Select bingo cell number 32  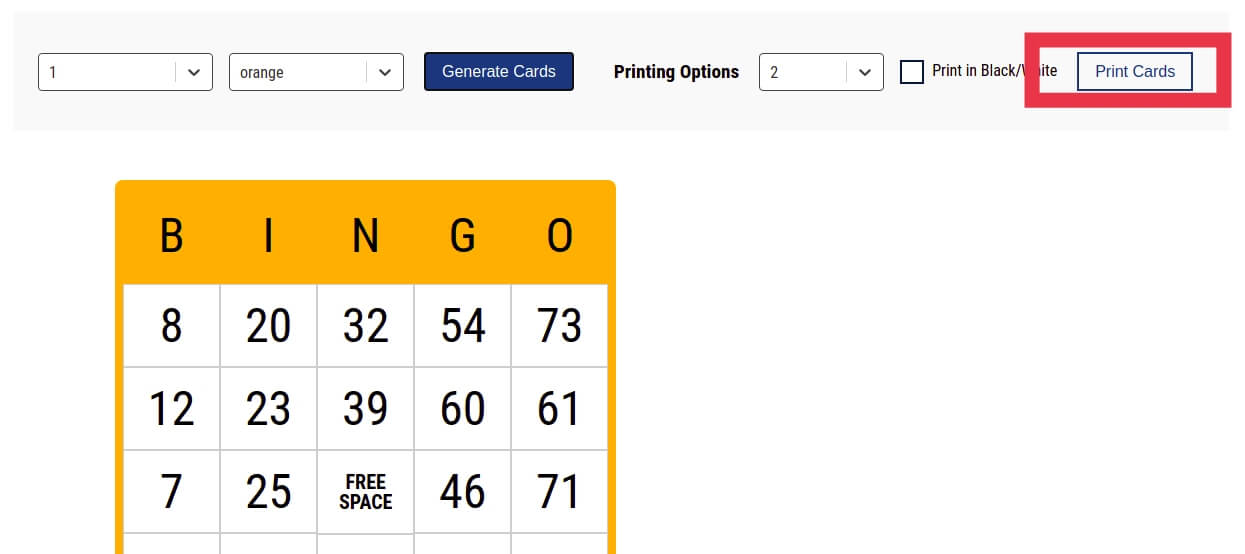[x=365, y=326]
